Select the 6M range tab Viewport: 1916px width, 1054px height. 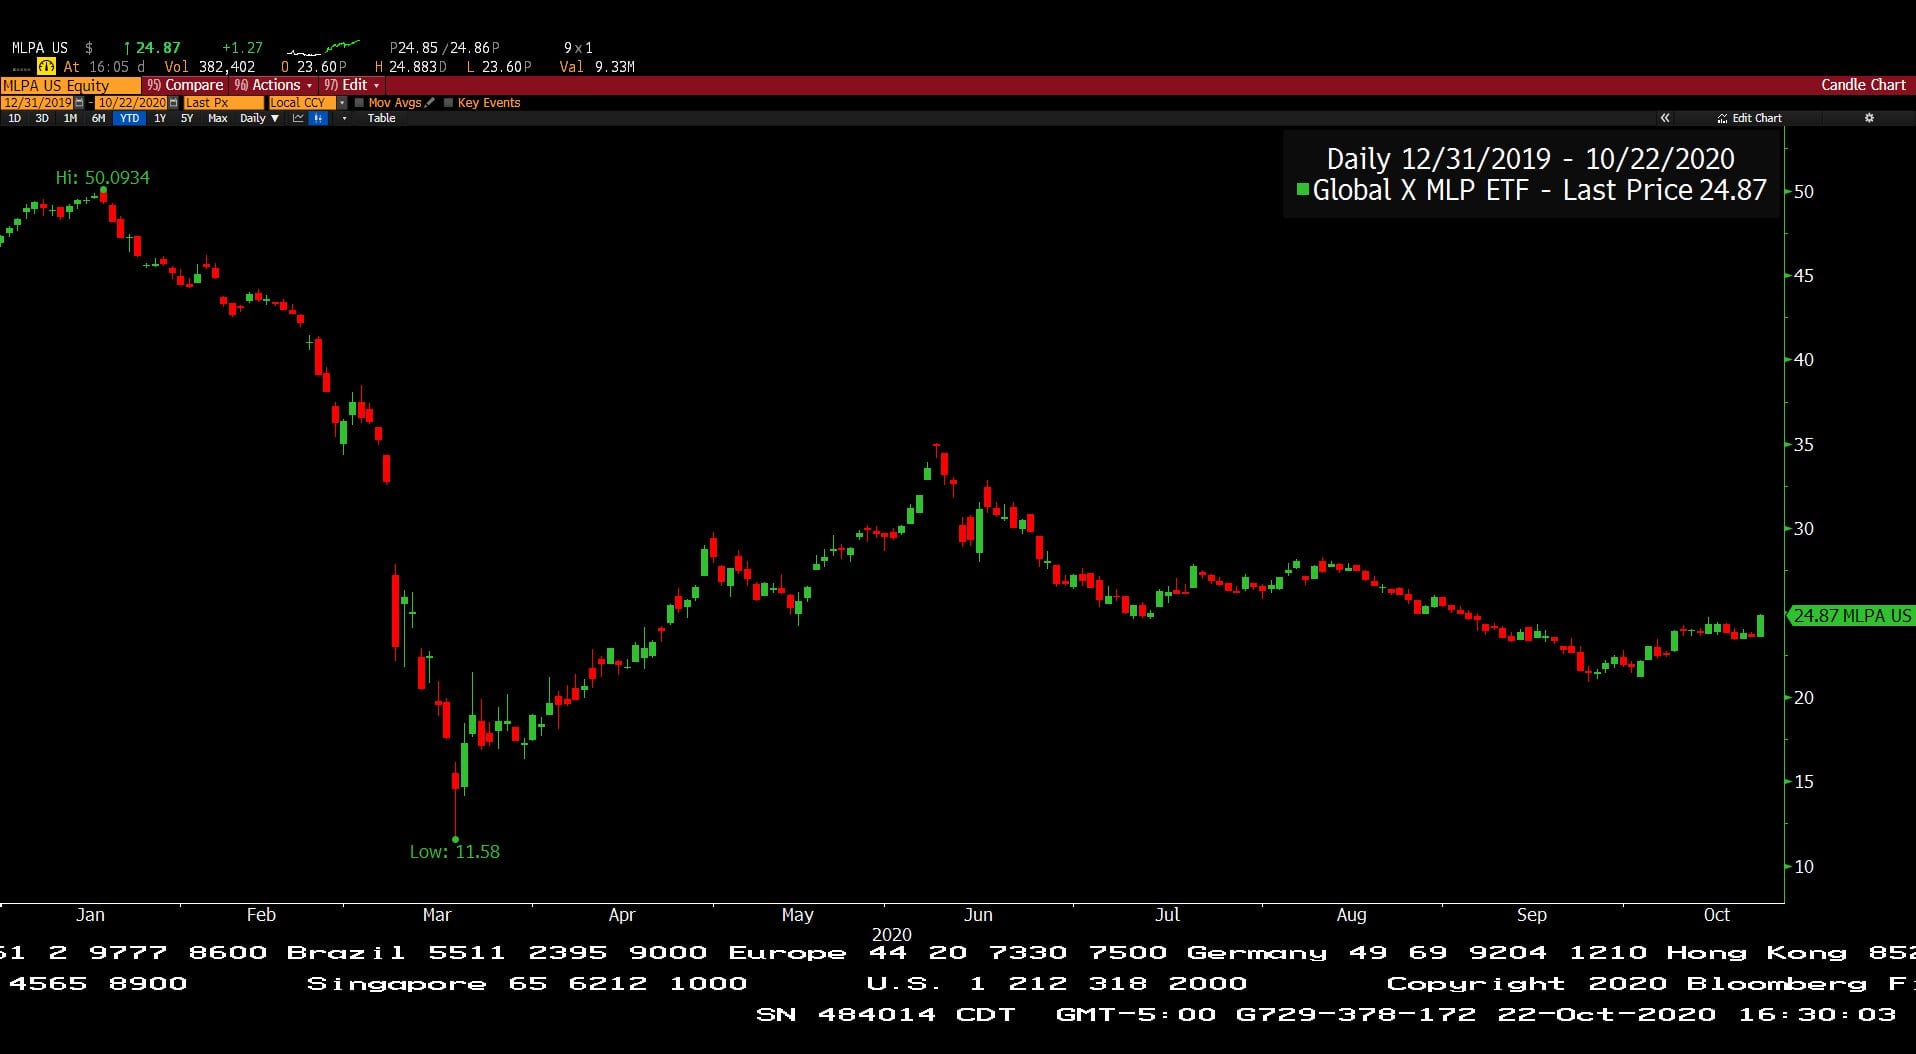click(98, 118)
